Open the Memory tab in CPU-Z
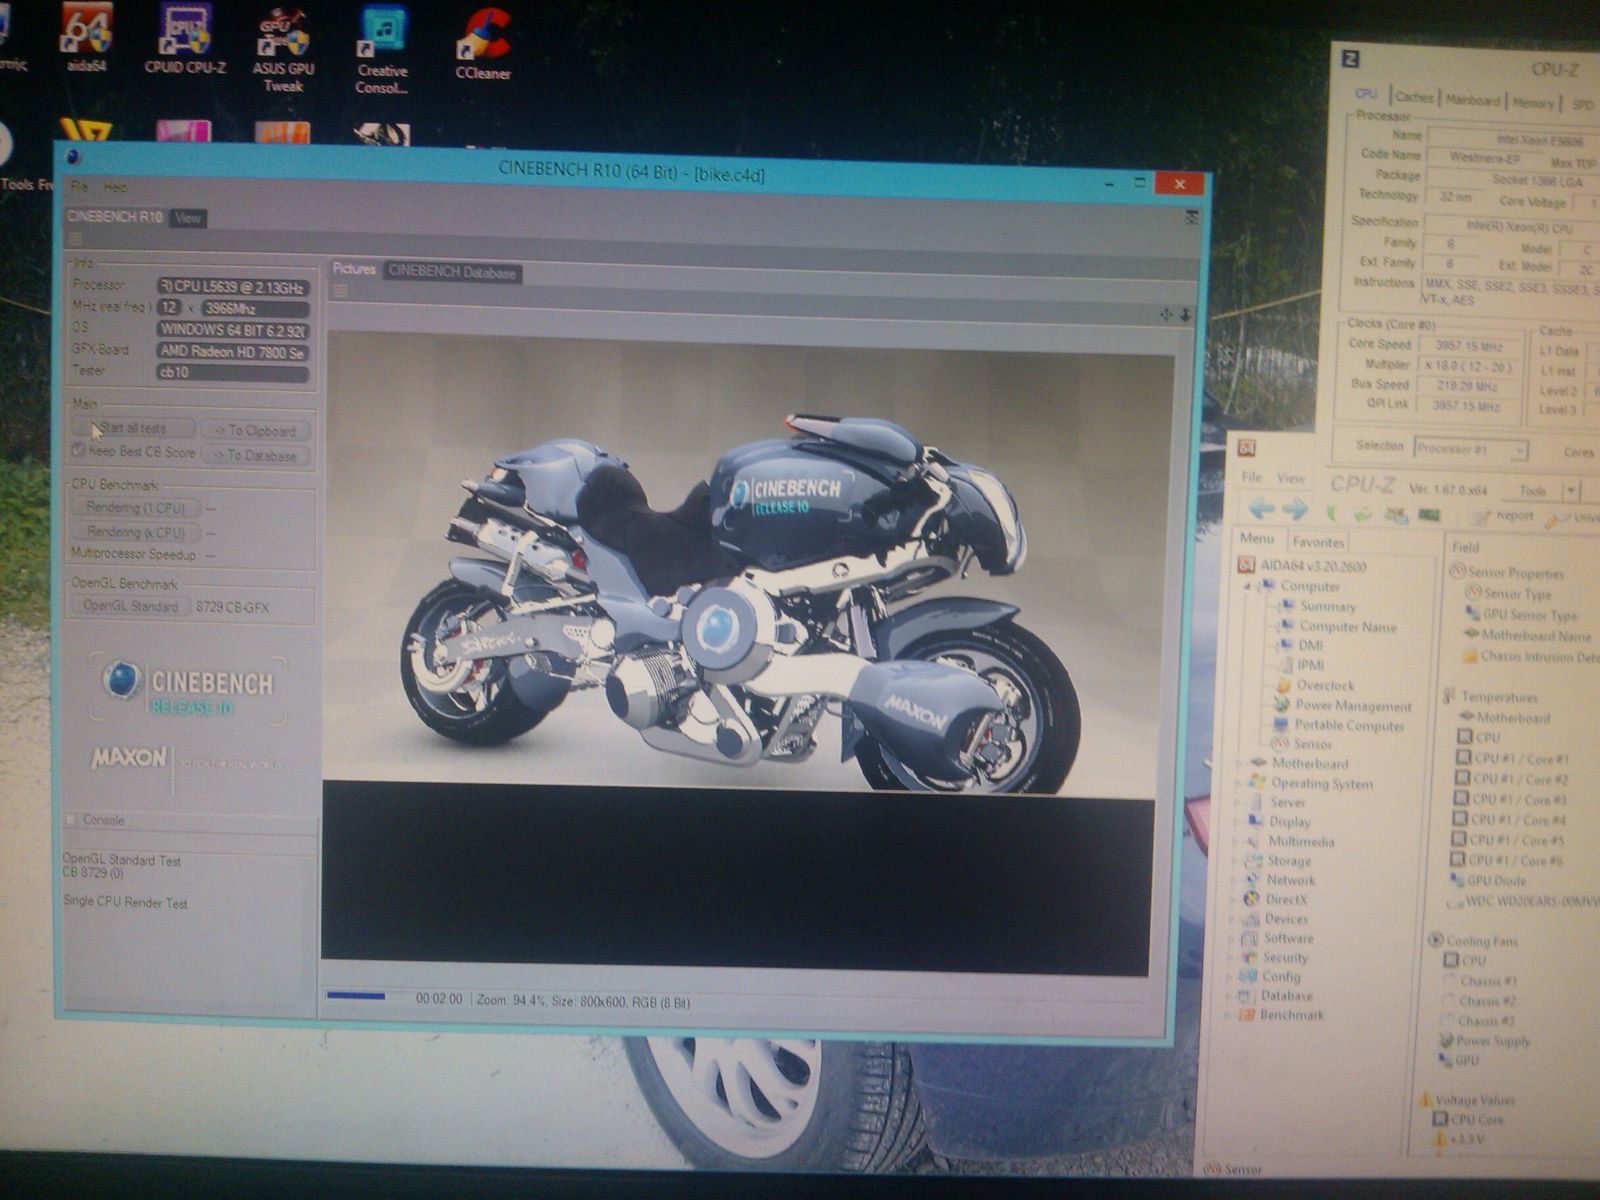The width and height of the screenshot is (1600, 1200). pyautogui.click(x=1533, y=102)
